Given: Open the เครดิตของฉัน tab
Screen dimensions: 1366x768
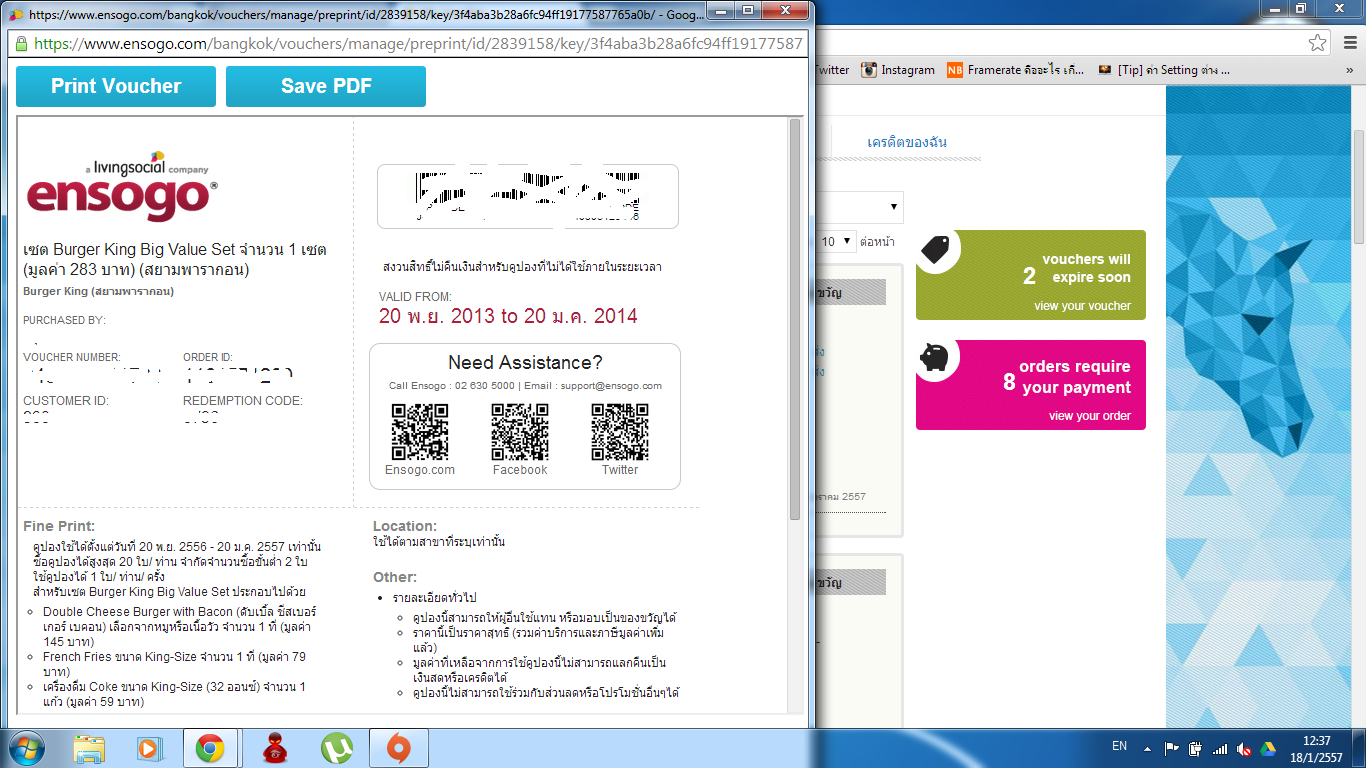Looking at the screenshot, I should click(x=907, y=142).
